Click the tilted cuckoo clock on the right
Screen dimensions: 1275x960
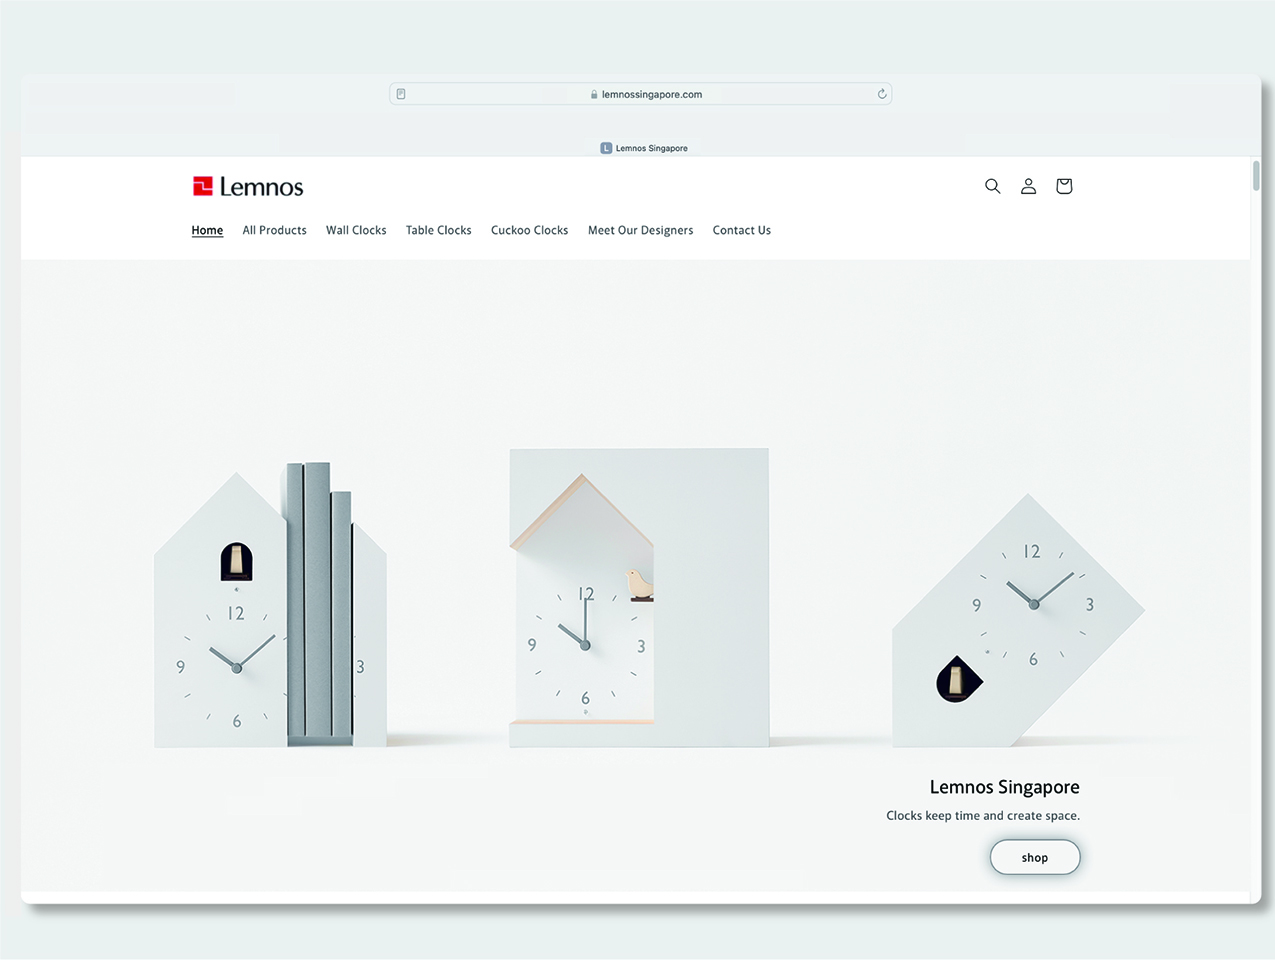[1018, 621]
